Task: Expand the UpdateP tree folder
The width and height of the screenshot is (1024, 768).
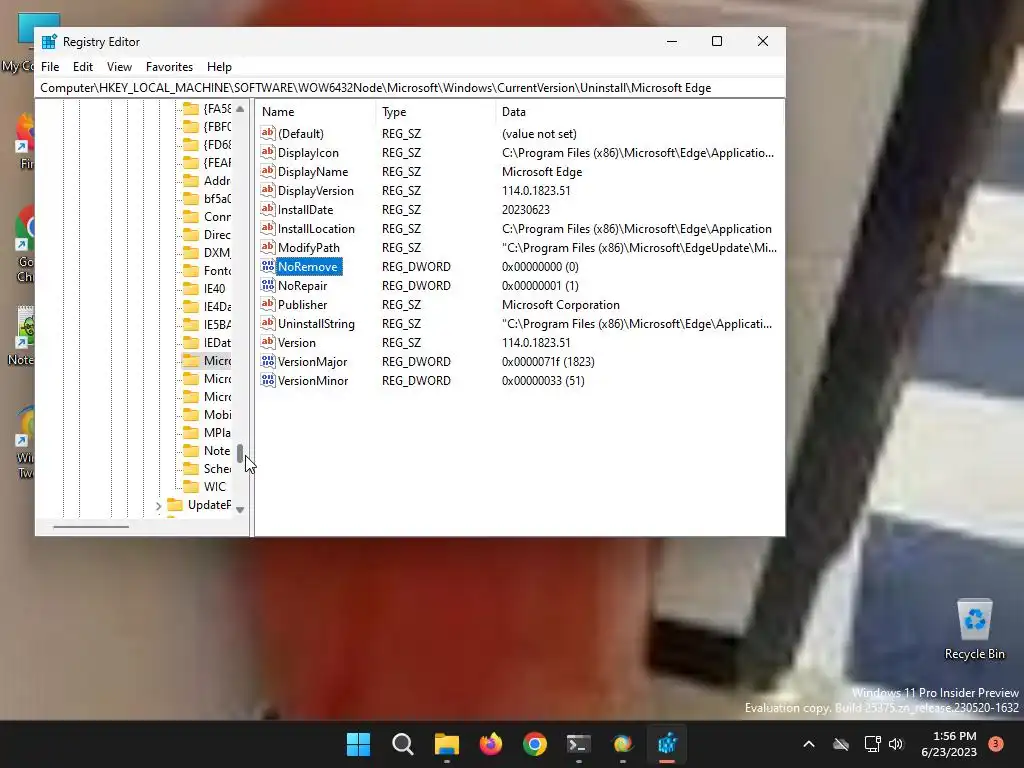Action: tap(158, 505)
